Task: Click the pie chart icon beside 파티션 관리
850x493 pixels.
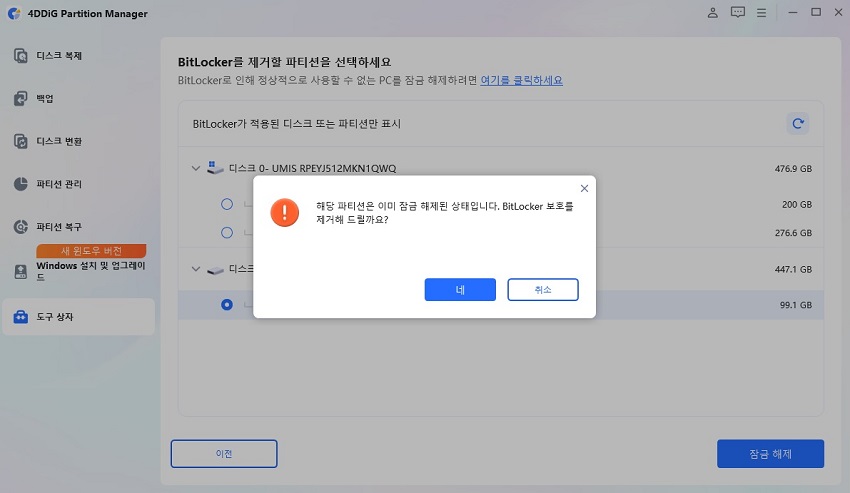Action: pyautogui.click(x=21, y=184)
